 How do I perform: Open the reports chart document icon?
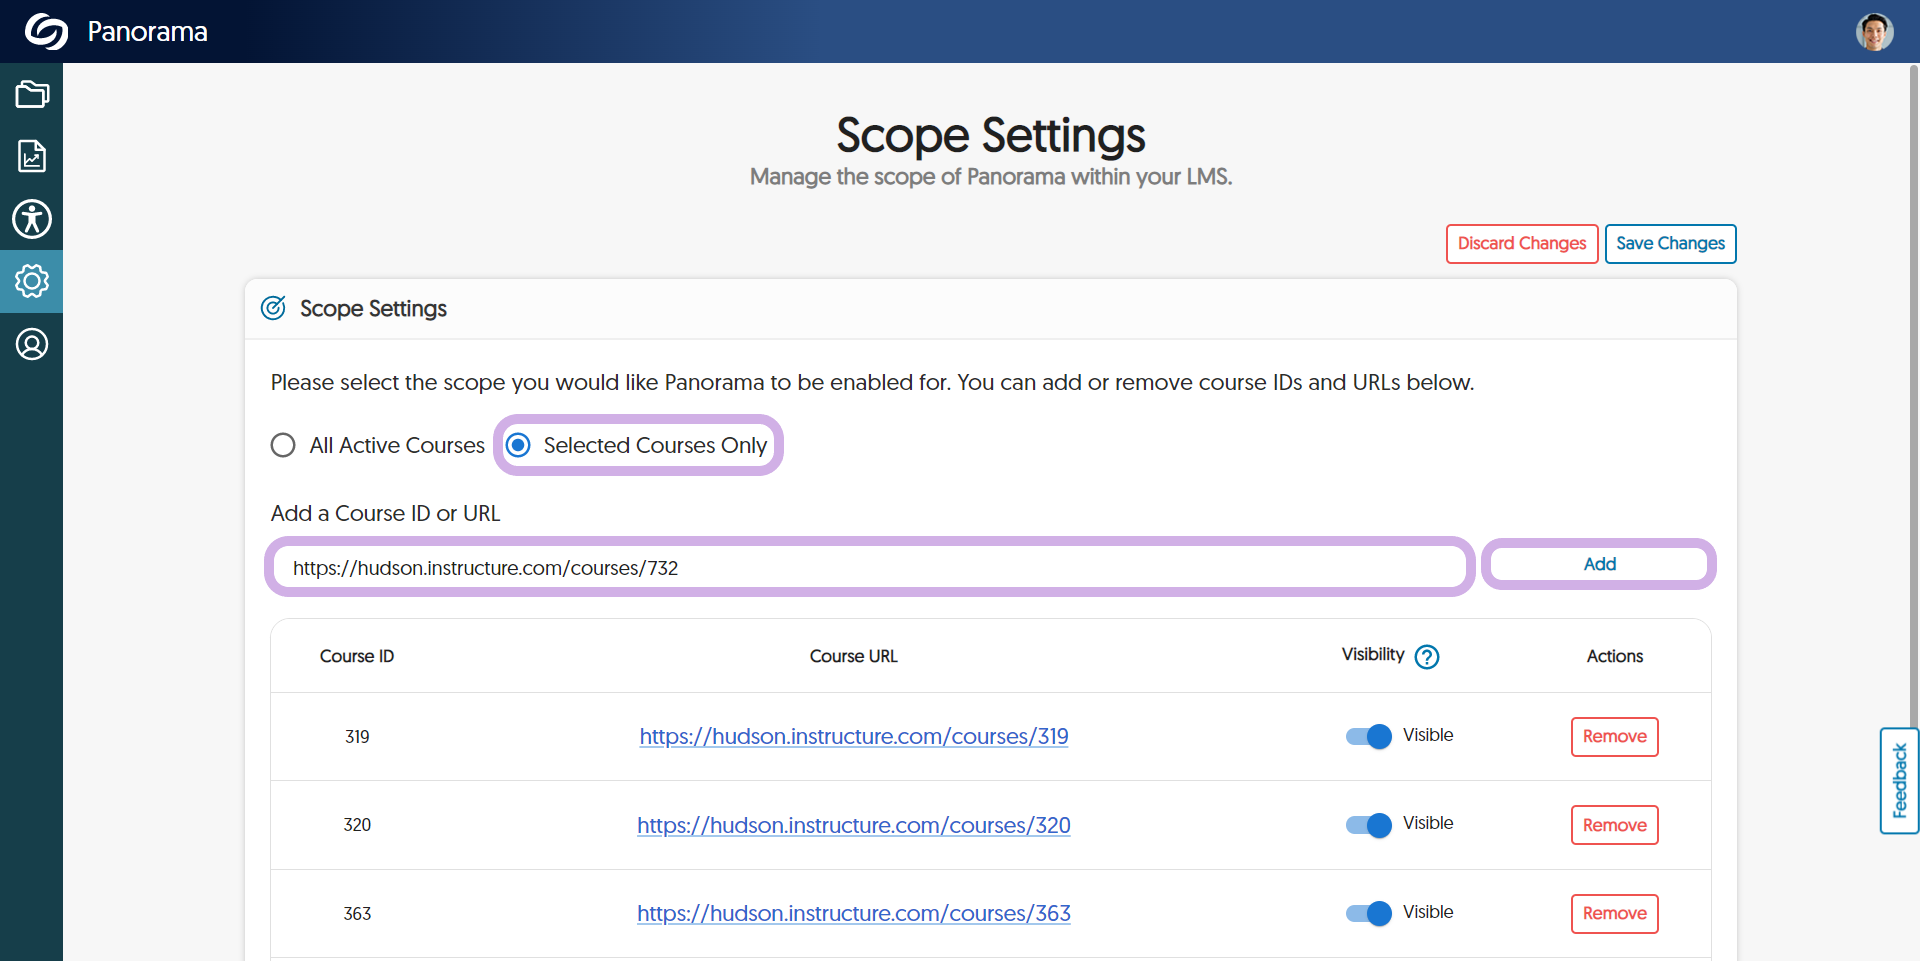[32, 156]
